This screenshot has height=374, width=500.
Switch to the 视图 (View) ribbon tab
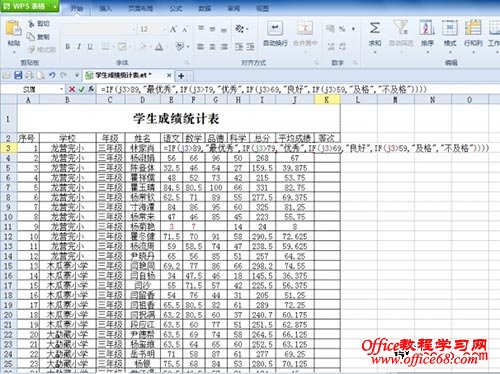pyautogui.click(x=262, y=8)
